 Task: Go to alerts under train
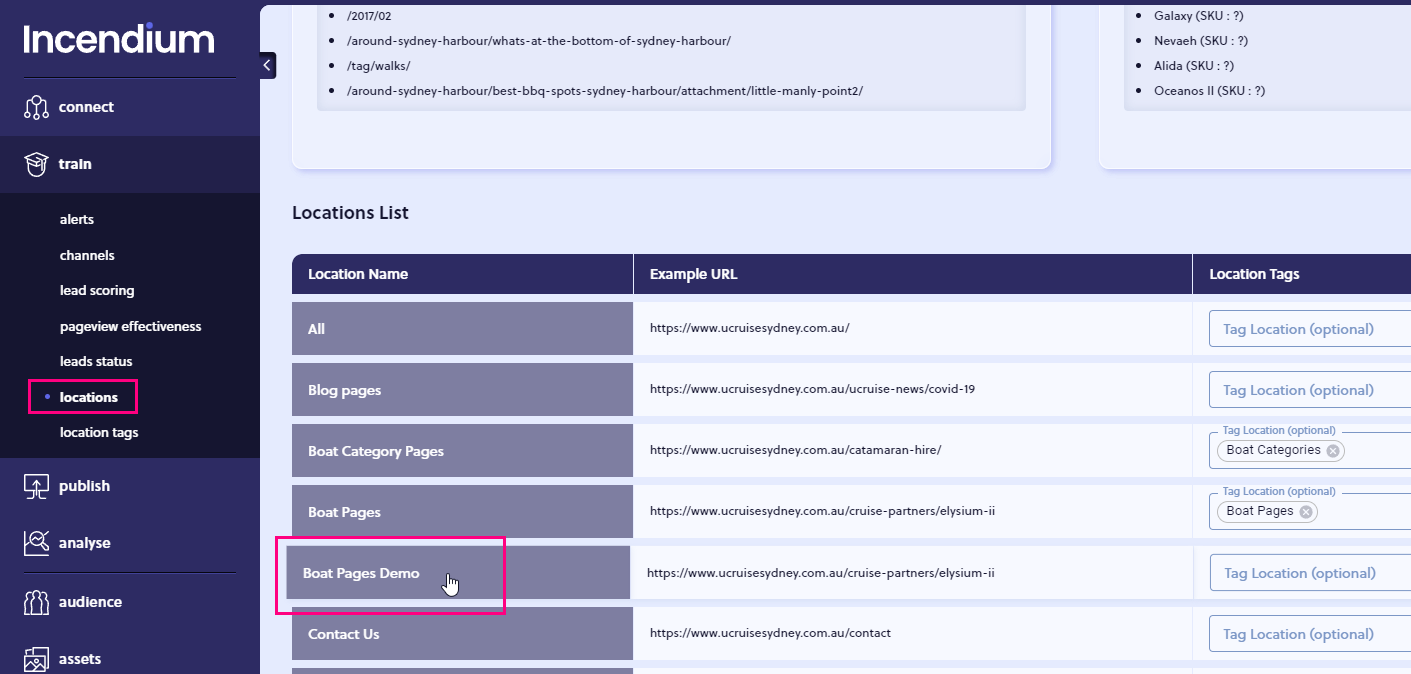77,219
